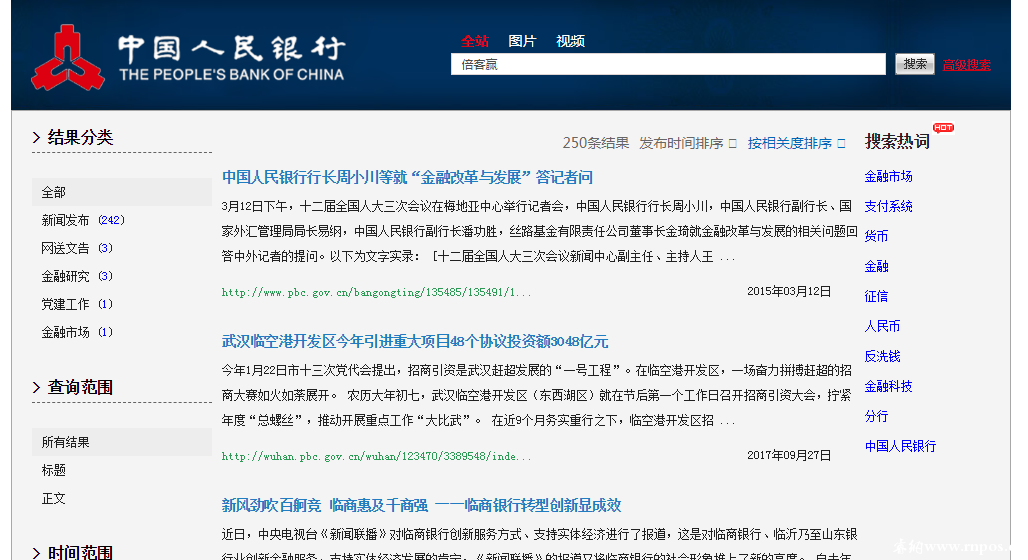
Task: Click the 搜索 button
Action: (915, 64)
